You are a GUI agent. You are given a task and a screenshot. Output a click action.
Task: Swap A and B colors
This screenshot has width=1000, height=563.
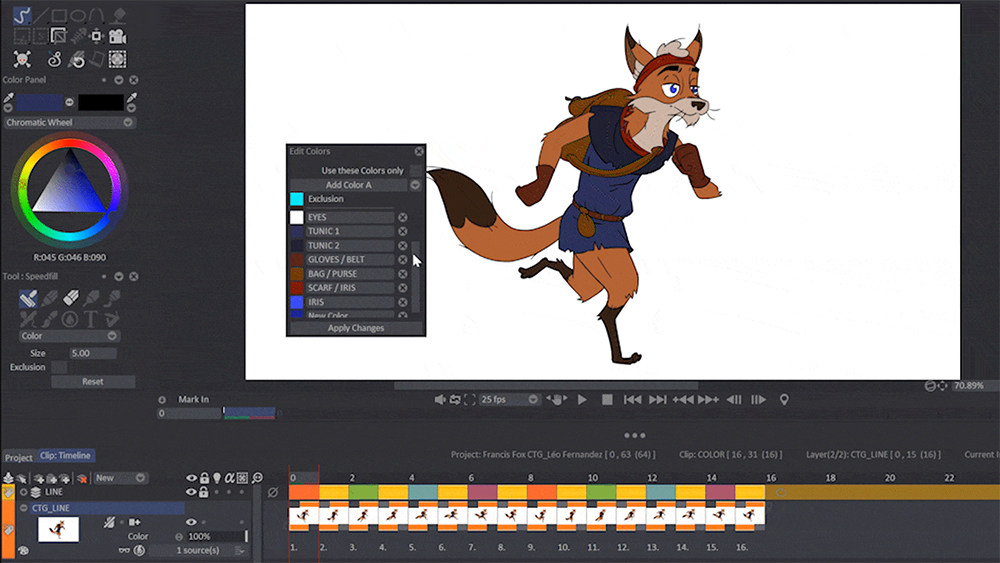click(x=69, y=102)
